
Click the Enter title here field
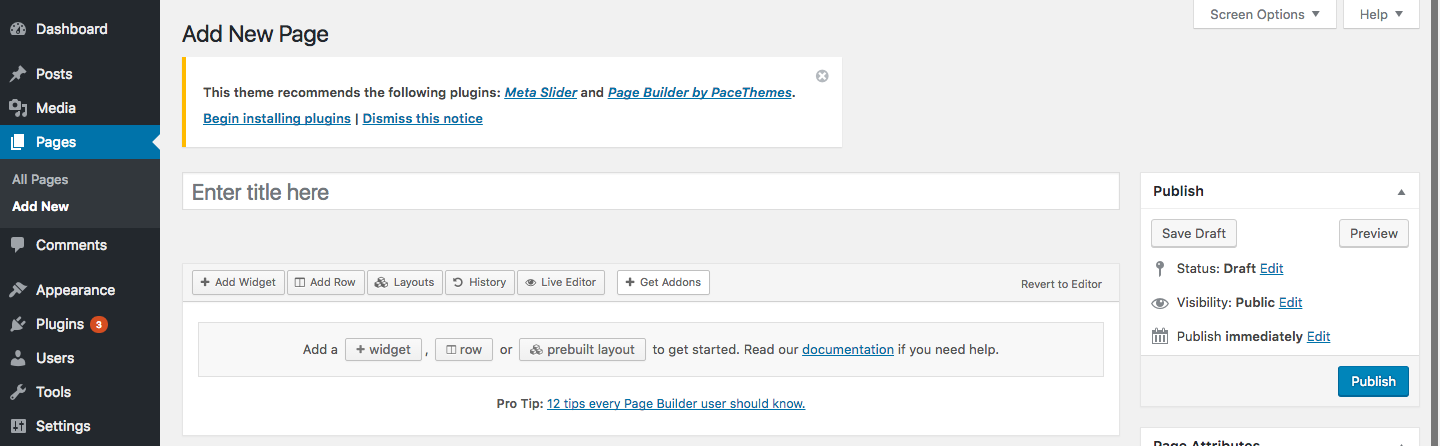coord(650,192)
